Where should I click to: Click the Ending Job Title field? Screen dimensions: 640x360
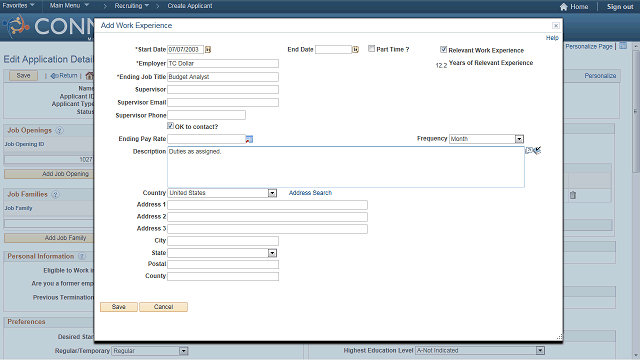pos(223,77)
